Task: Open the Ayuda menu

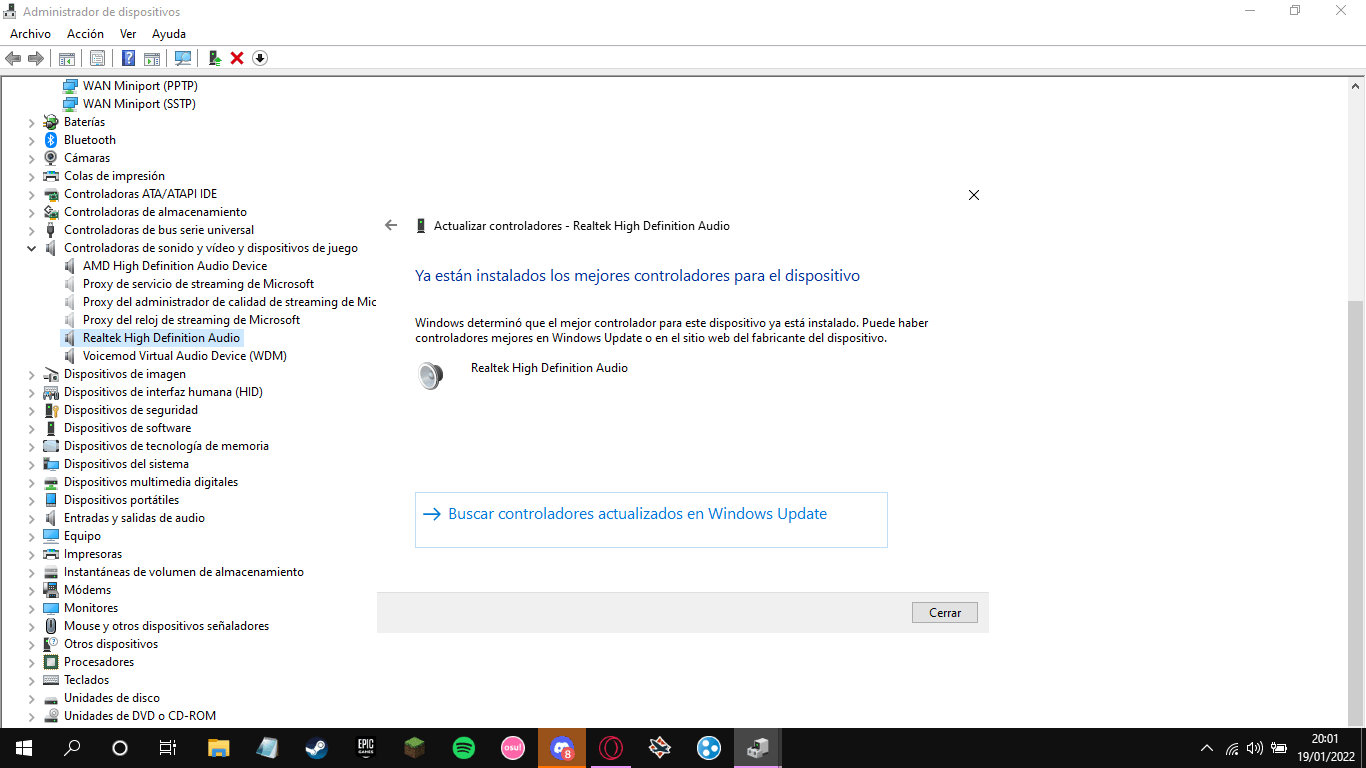Action: (169, 34)
